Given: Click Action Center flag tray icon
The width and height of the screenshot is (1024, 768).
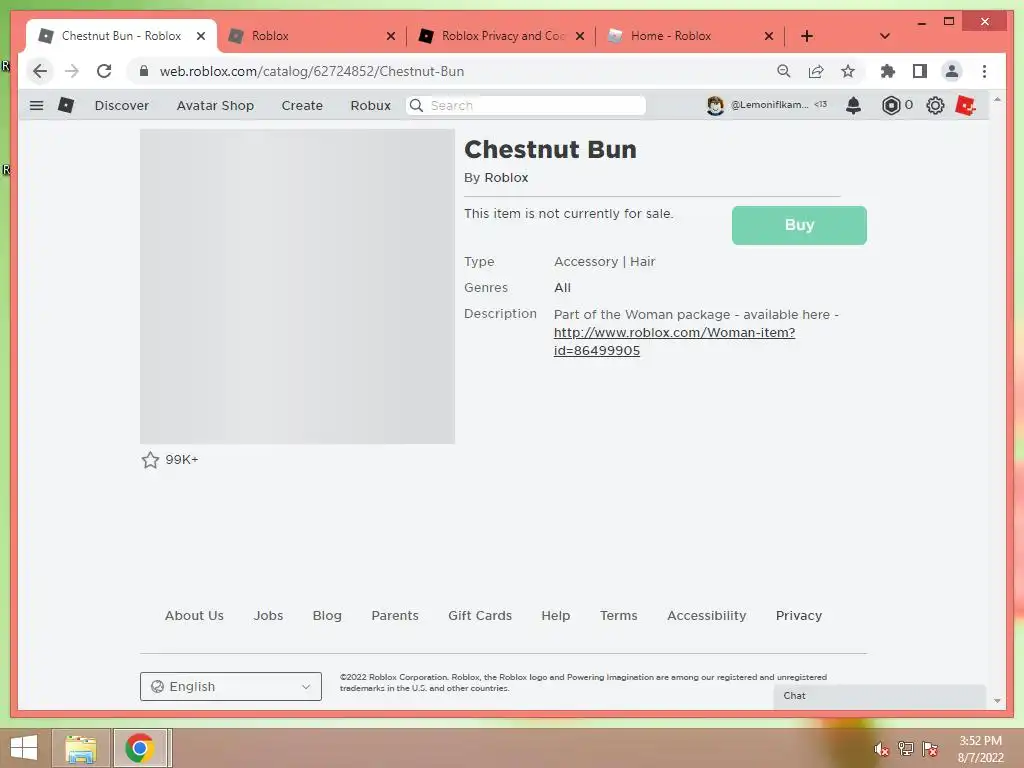Looking at the screenshot, I should 930,749.
